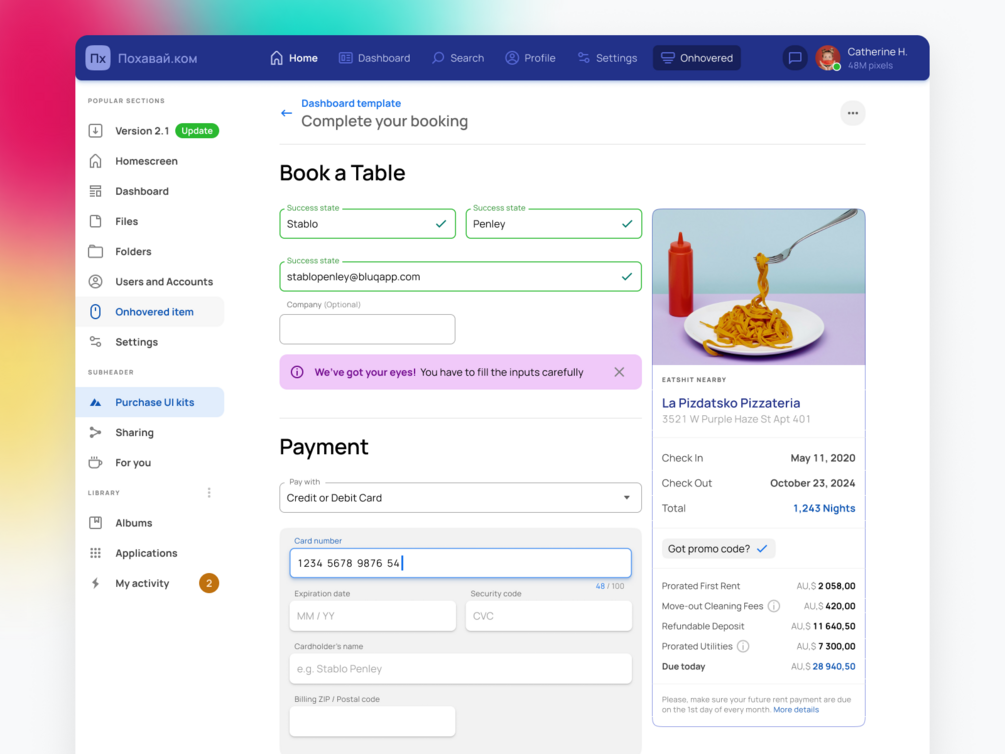Dismiss the pink alert banner
This screenshot has width=1005, height=754.
point(619,372)
